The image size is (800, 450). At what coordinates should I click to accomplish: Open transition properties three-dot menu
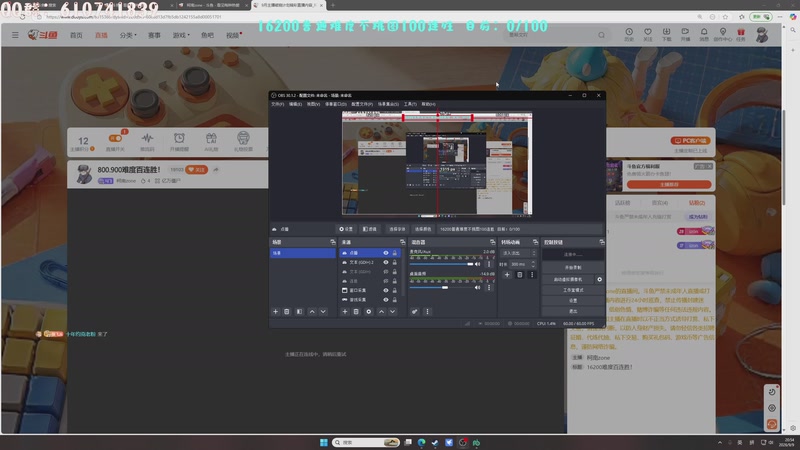pos(532,274)
